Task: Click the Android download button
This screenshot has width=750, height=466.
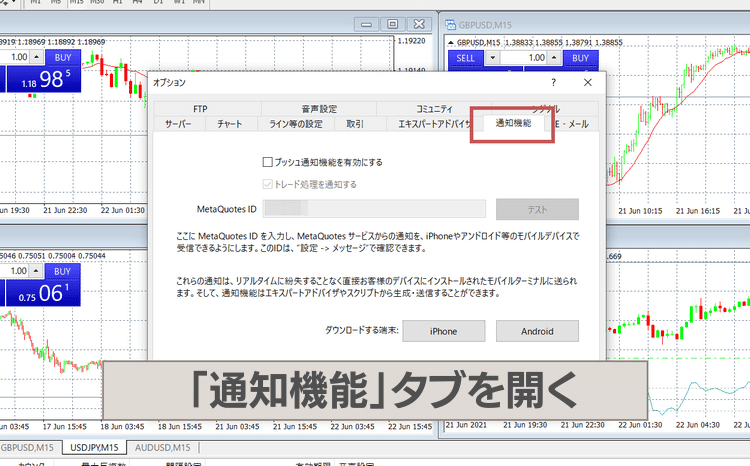Action: pos(537,331)
